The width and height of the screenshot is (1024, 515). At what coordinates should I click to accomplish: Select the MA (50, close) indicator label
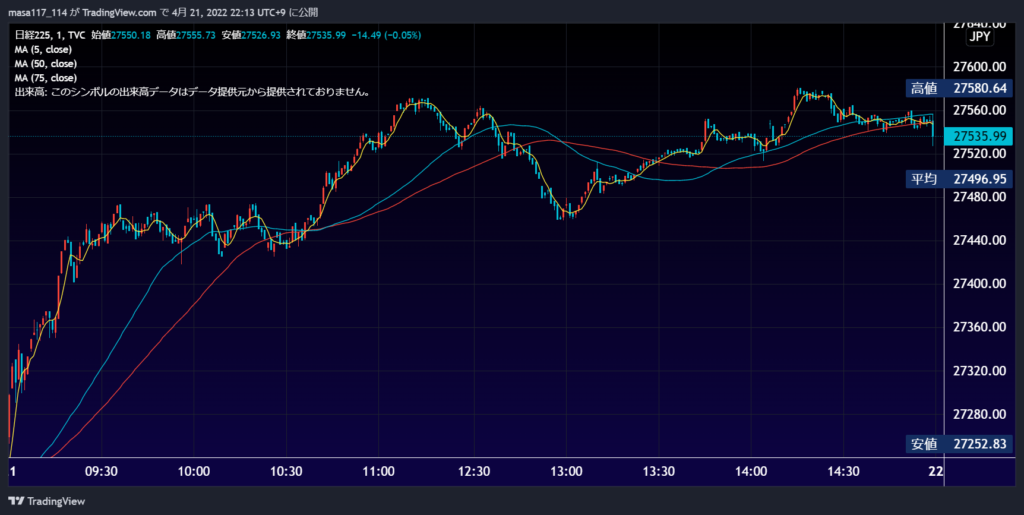(x=46, y=63)
